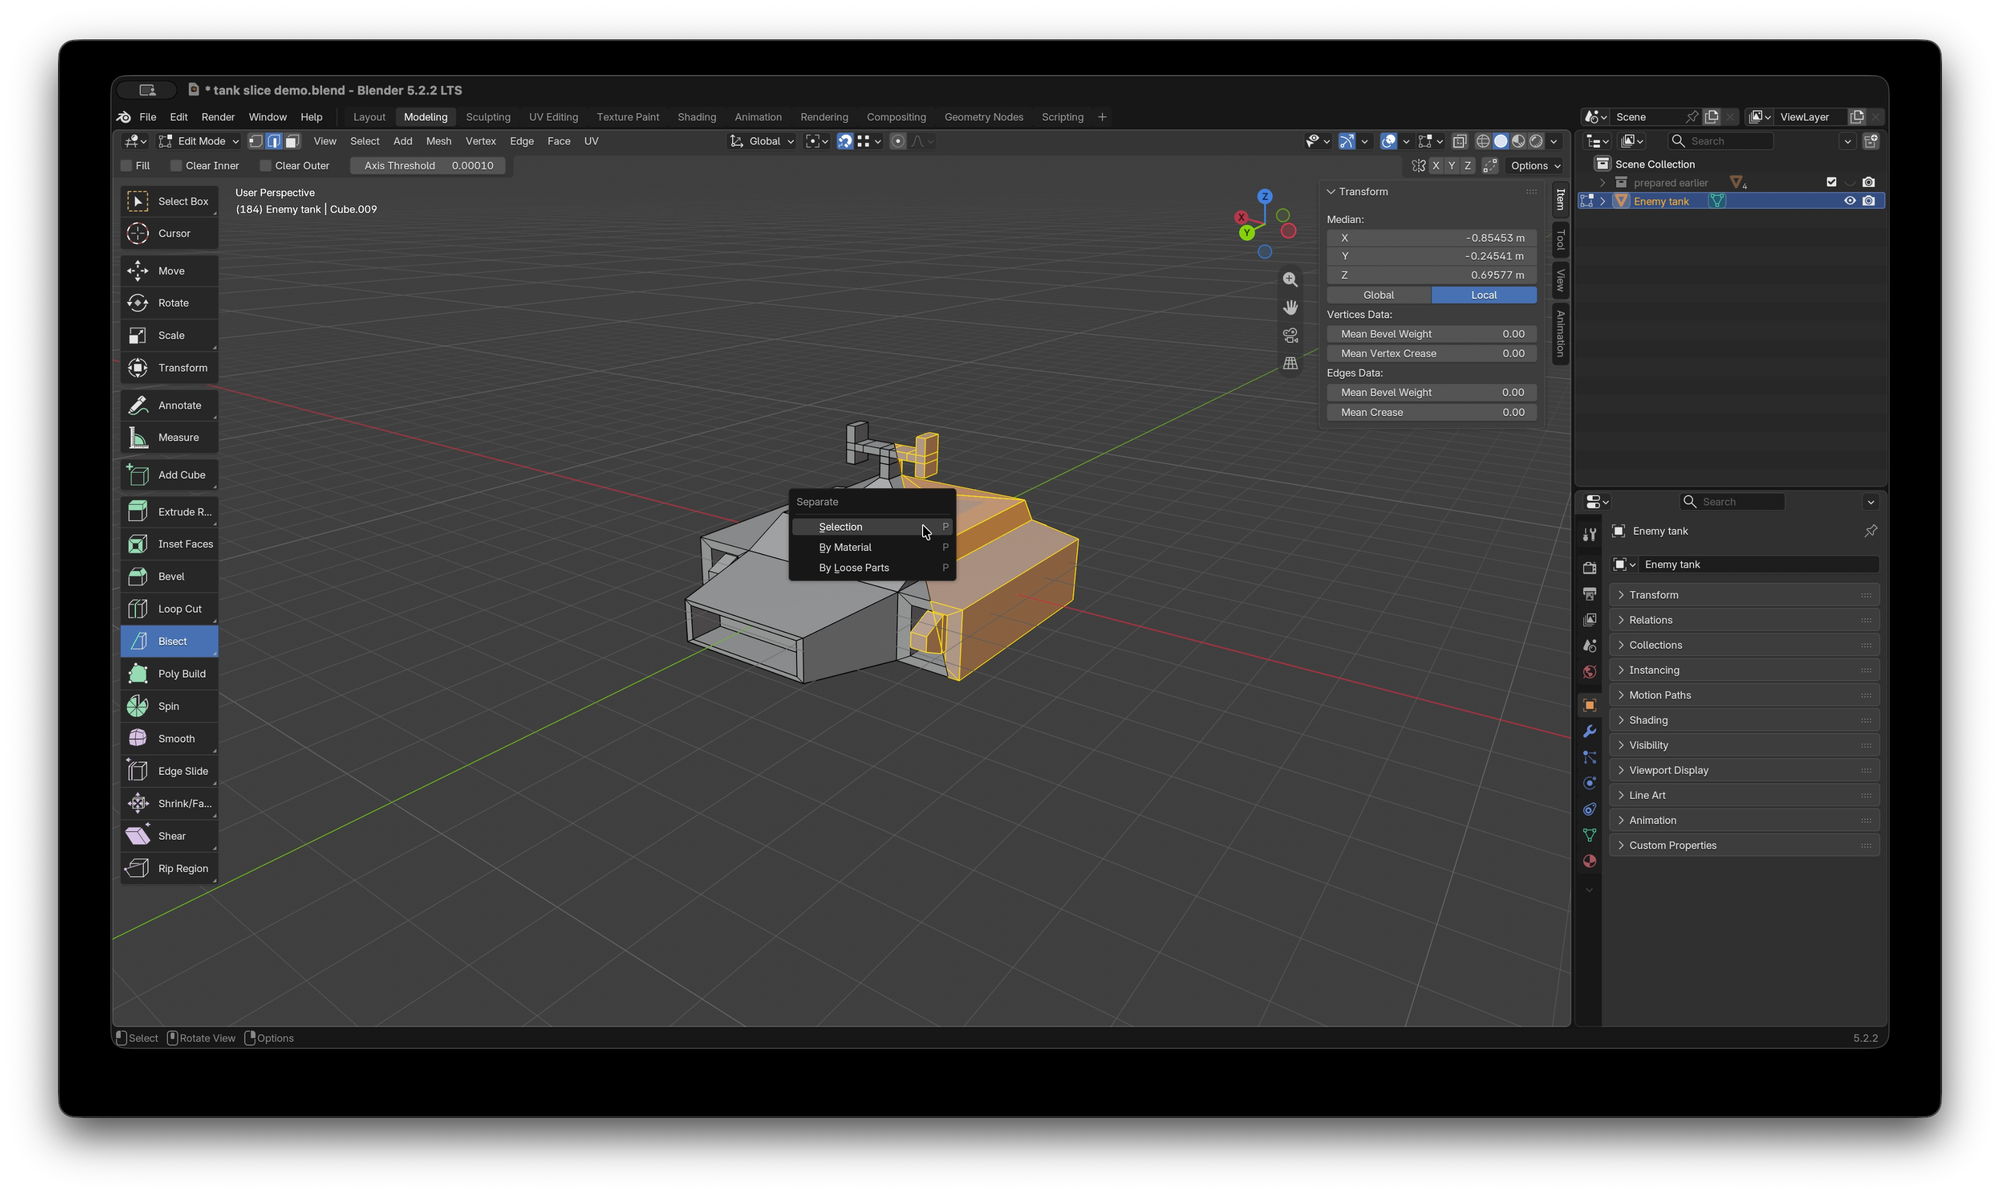Open the Tool sidebar tab
Viewport: 2000px width, 1195px height.
(1560, 240)
